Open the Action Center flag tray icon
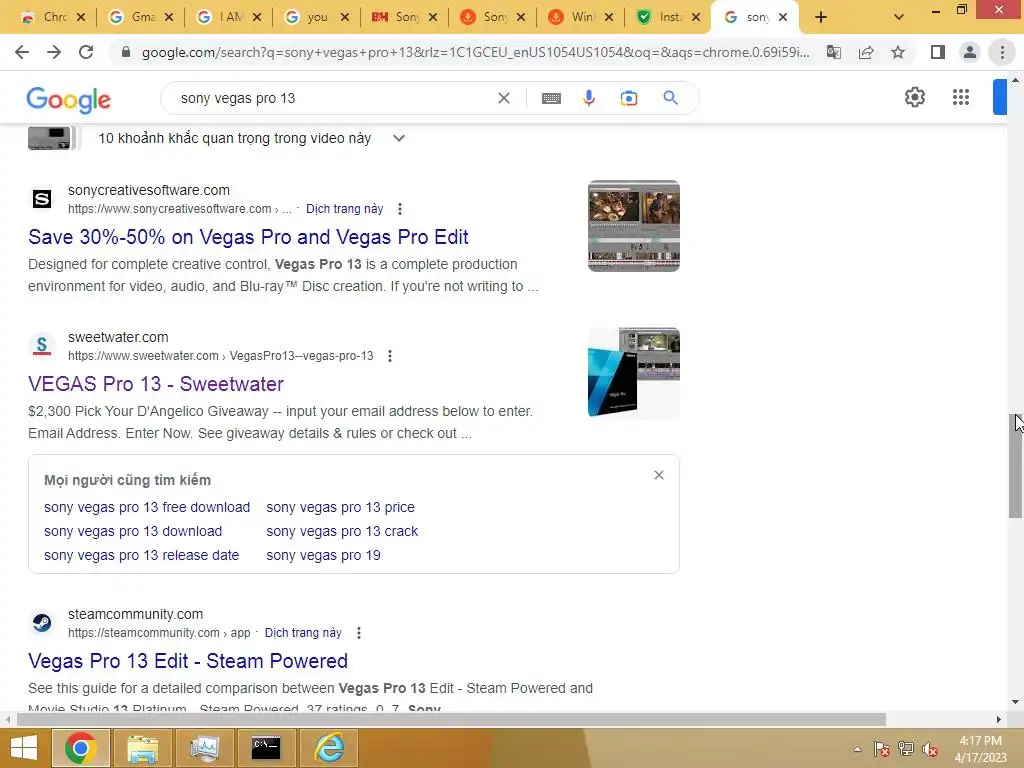 [881, 749]
